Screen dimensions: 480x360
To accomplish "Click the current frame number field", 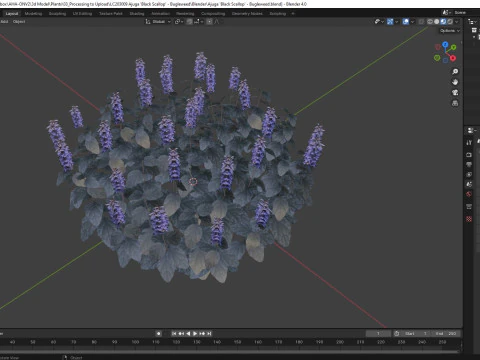I will point(378,333).
